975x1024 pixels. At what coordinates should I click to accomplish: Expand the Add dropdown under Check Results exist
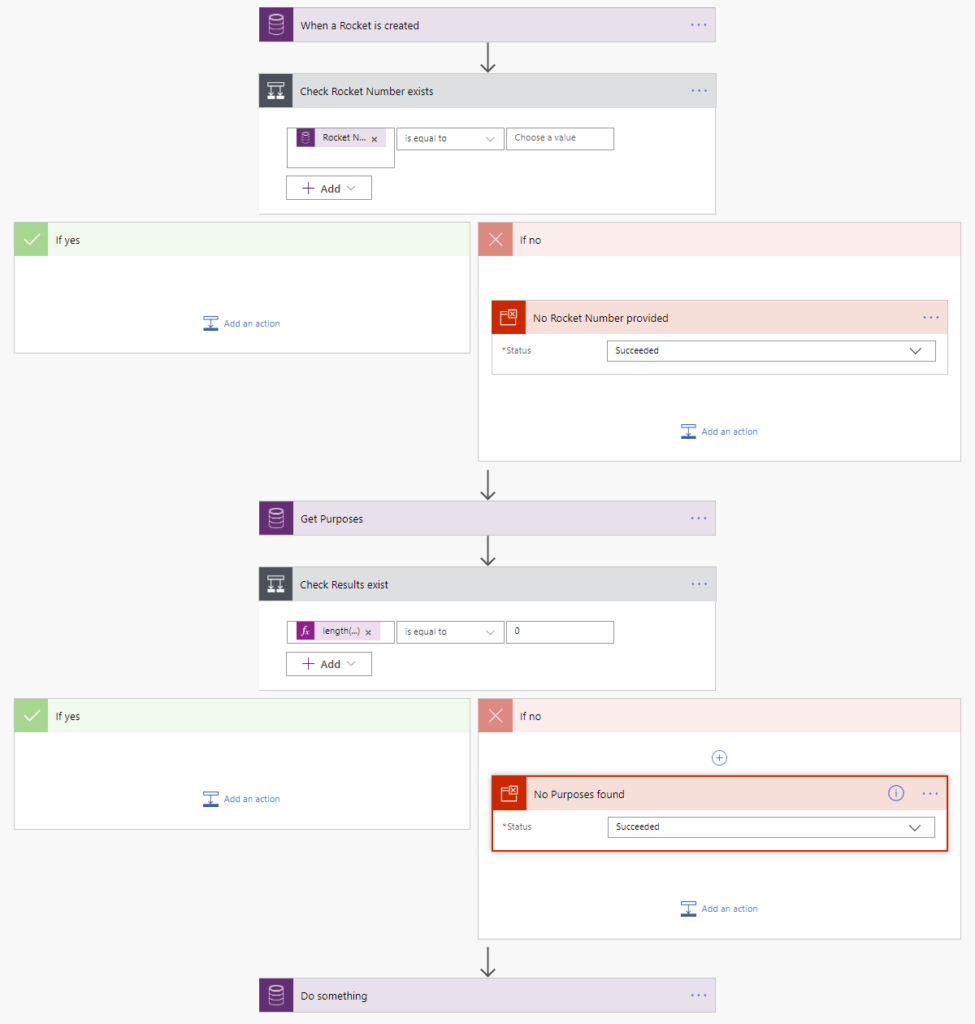pos(329,664)
